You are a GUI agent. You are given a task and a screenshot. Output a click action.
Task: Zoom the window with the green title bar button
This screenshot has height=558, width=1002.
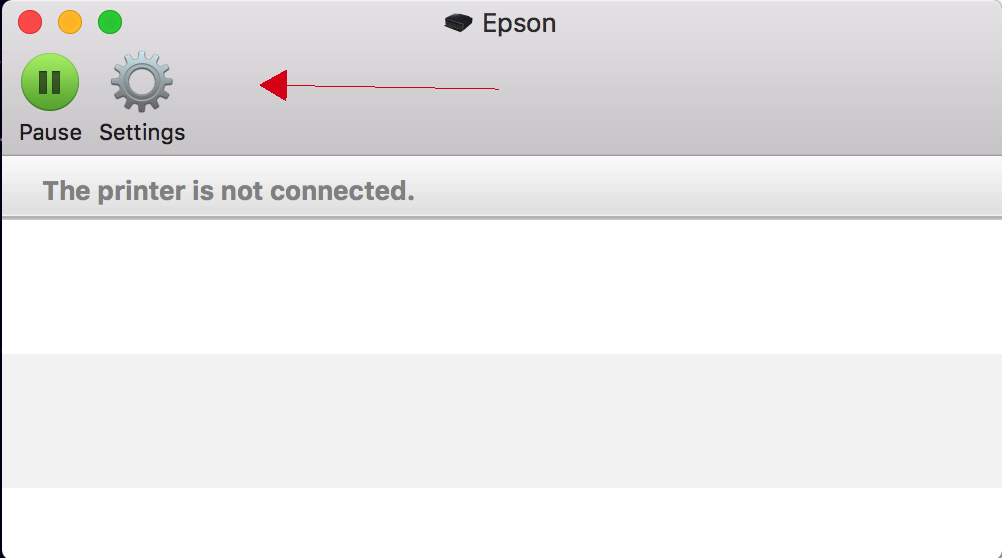(x=110, y=22)
